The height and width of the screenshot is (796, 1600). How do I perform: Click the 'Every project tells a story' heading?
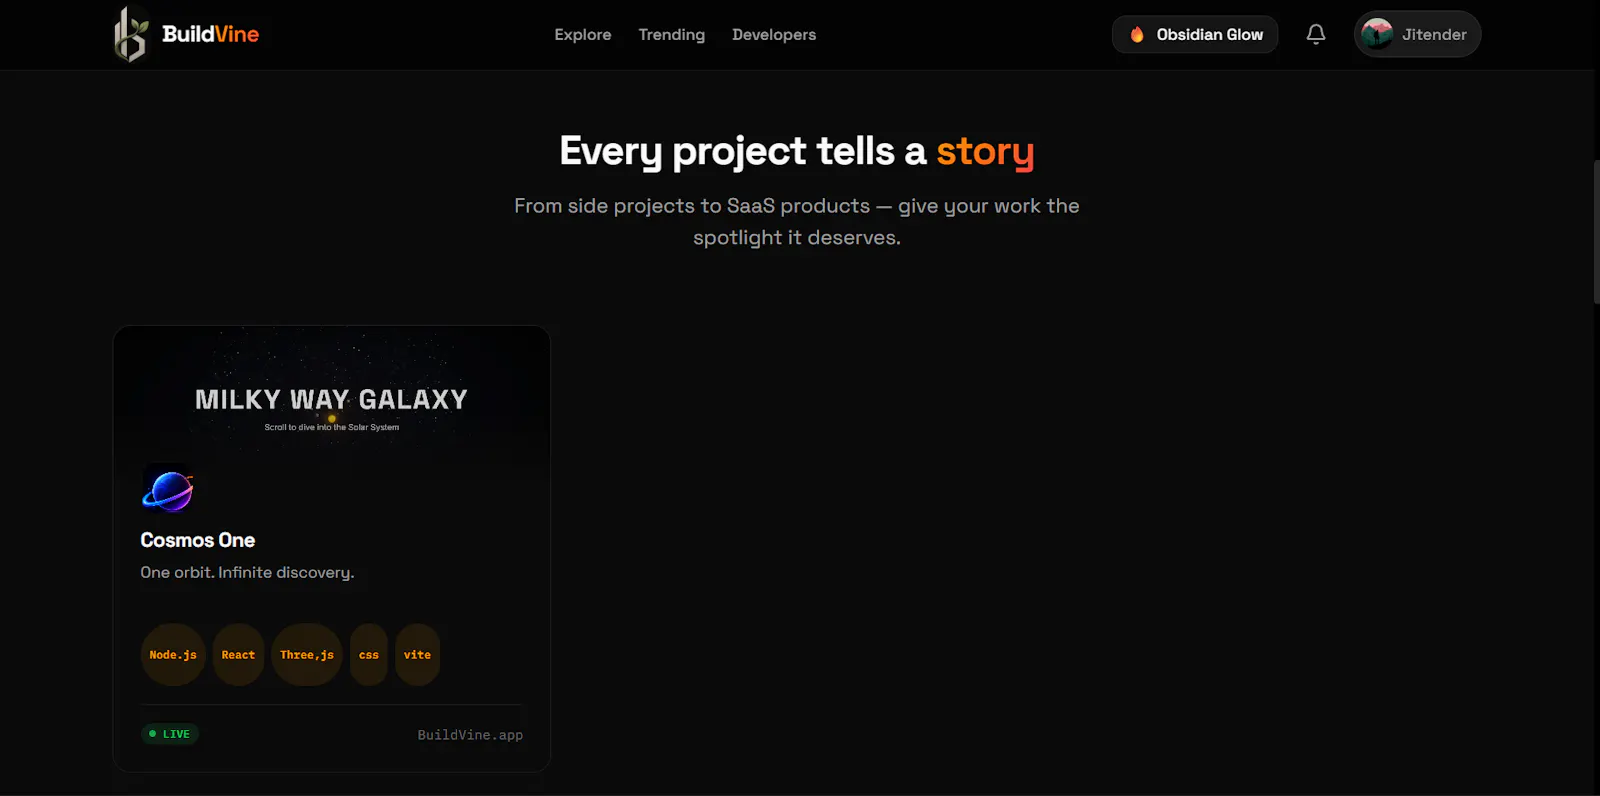tap(797, 152)
